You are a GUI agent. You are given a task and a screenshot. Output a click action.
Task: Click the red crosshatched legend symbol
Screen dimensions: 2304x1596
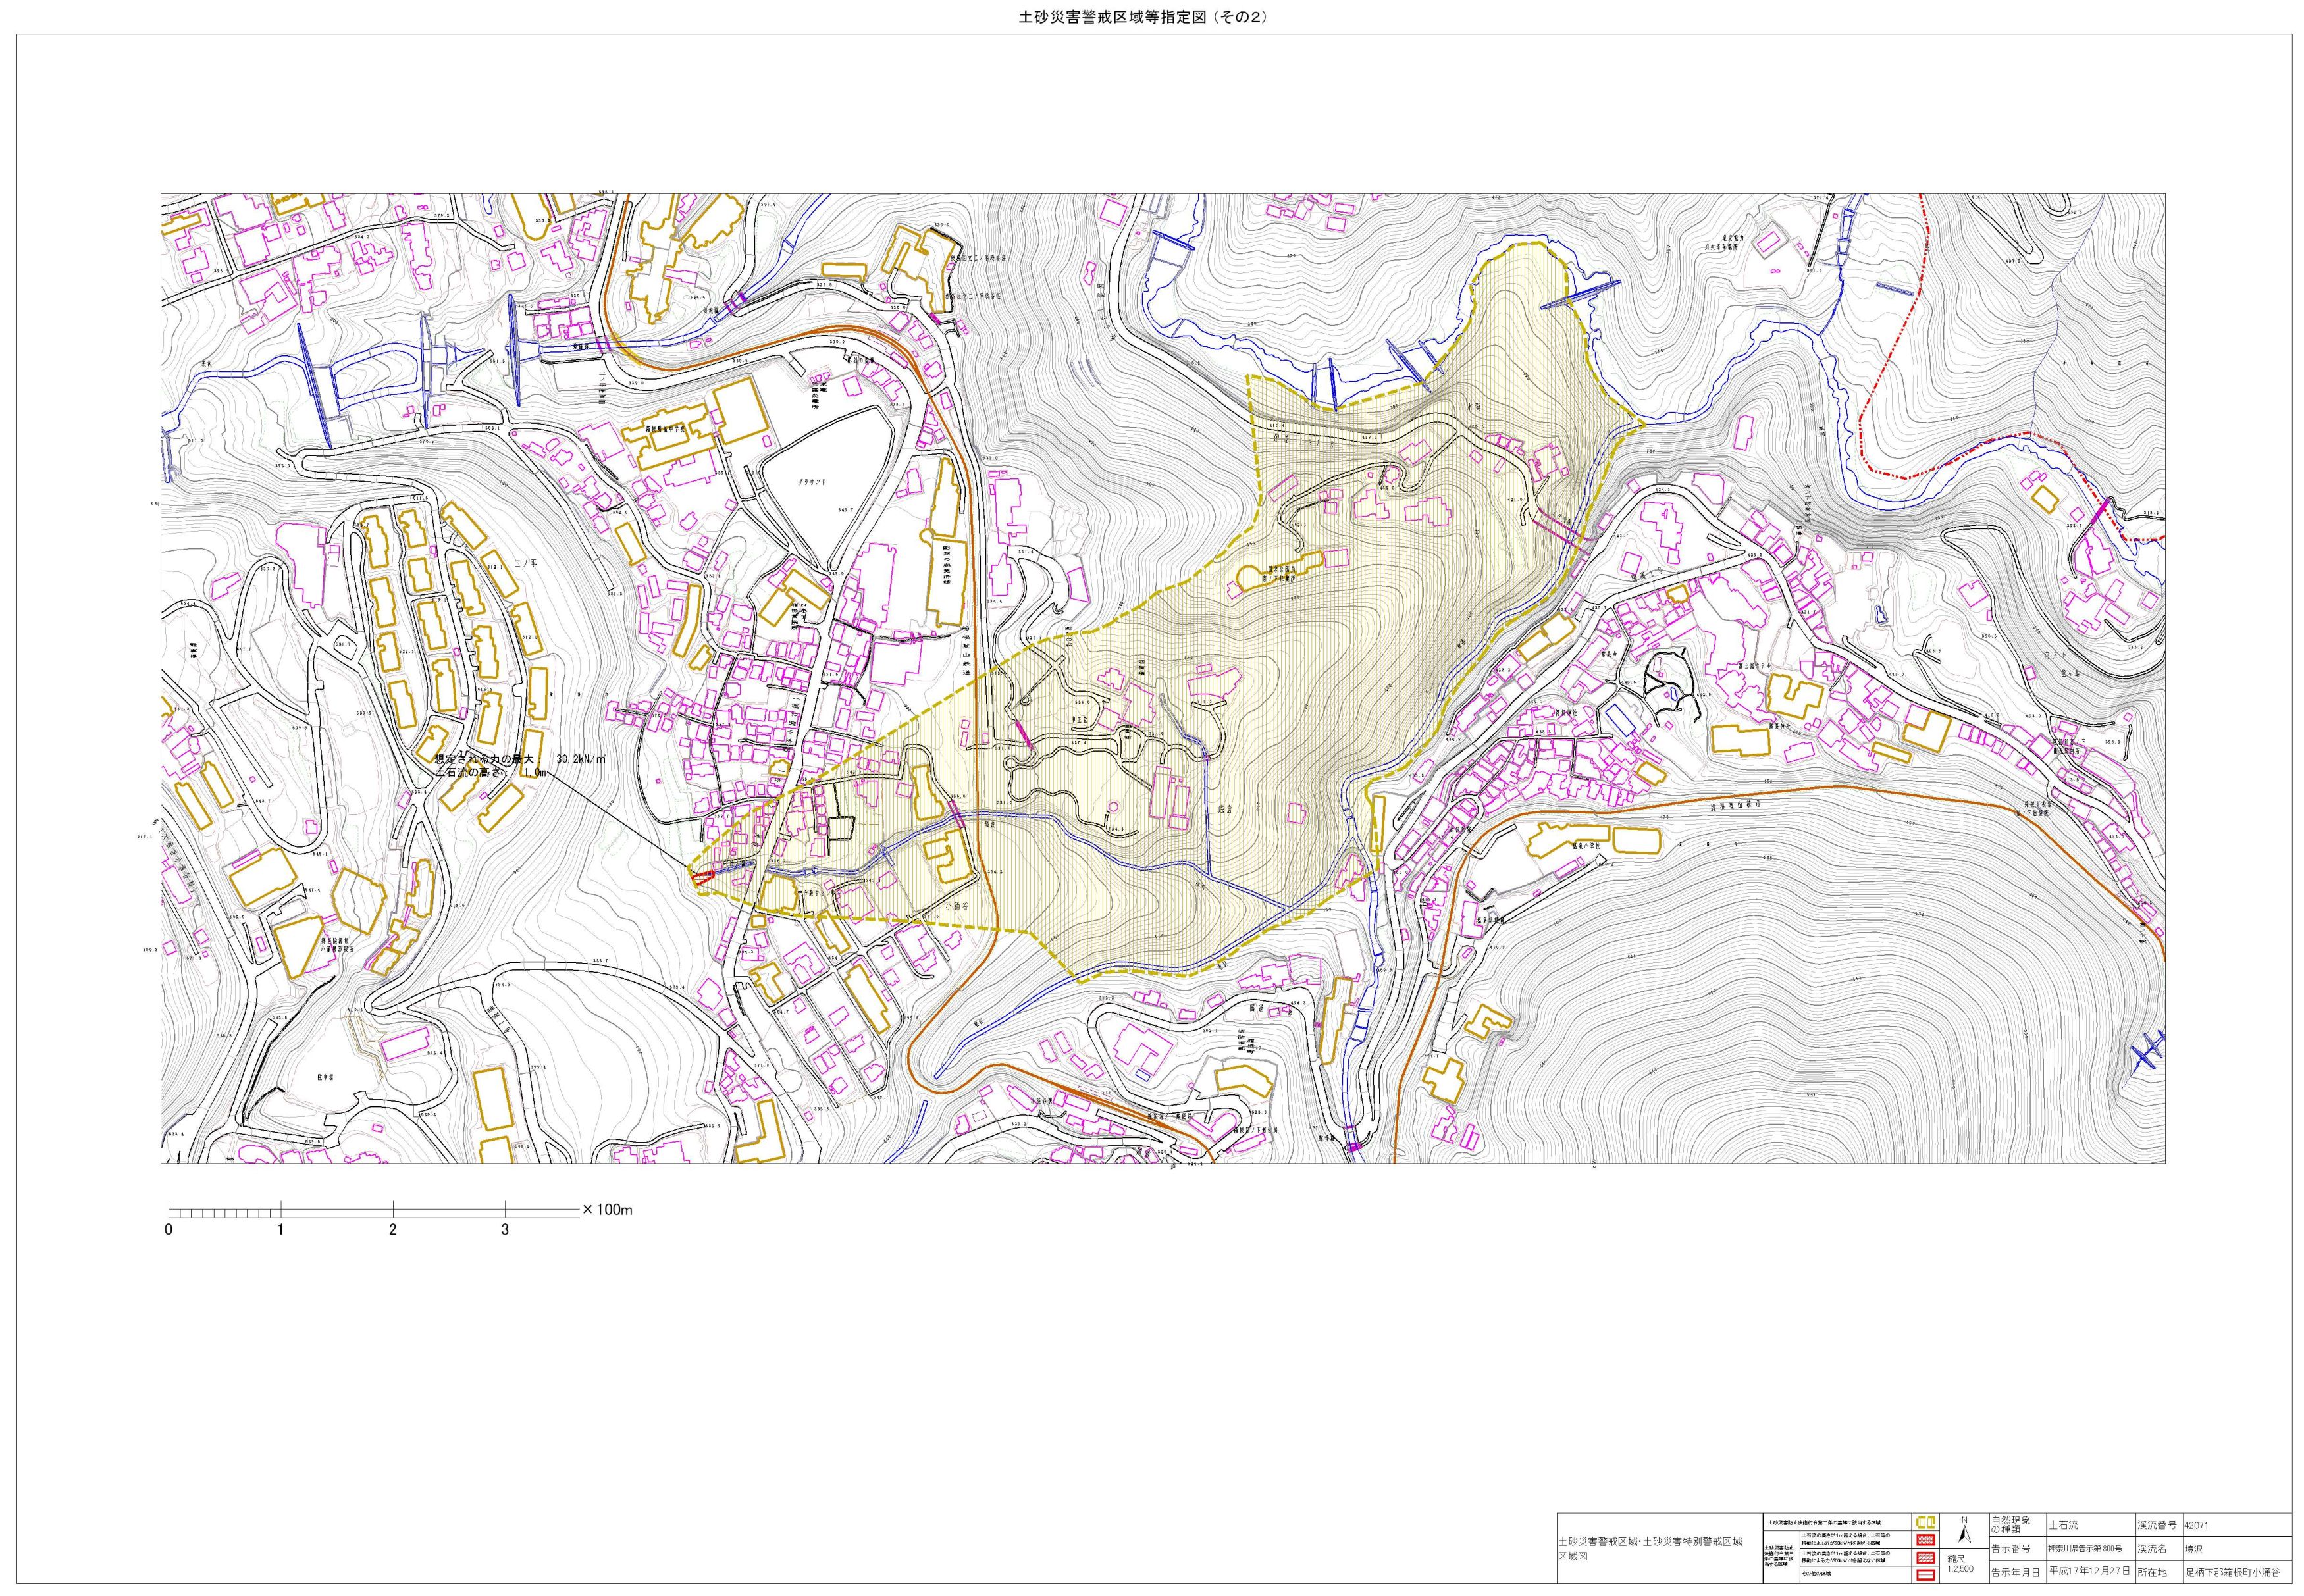tap(1926, 1540)
